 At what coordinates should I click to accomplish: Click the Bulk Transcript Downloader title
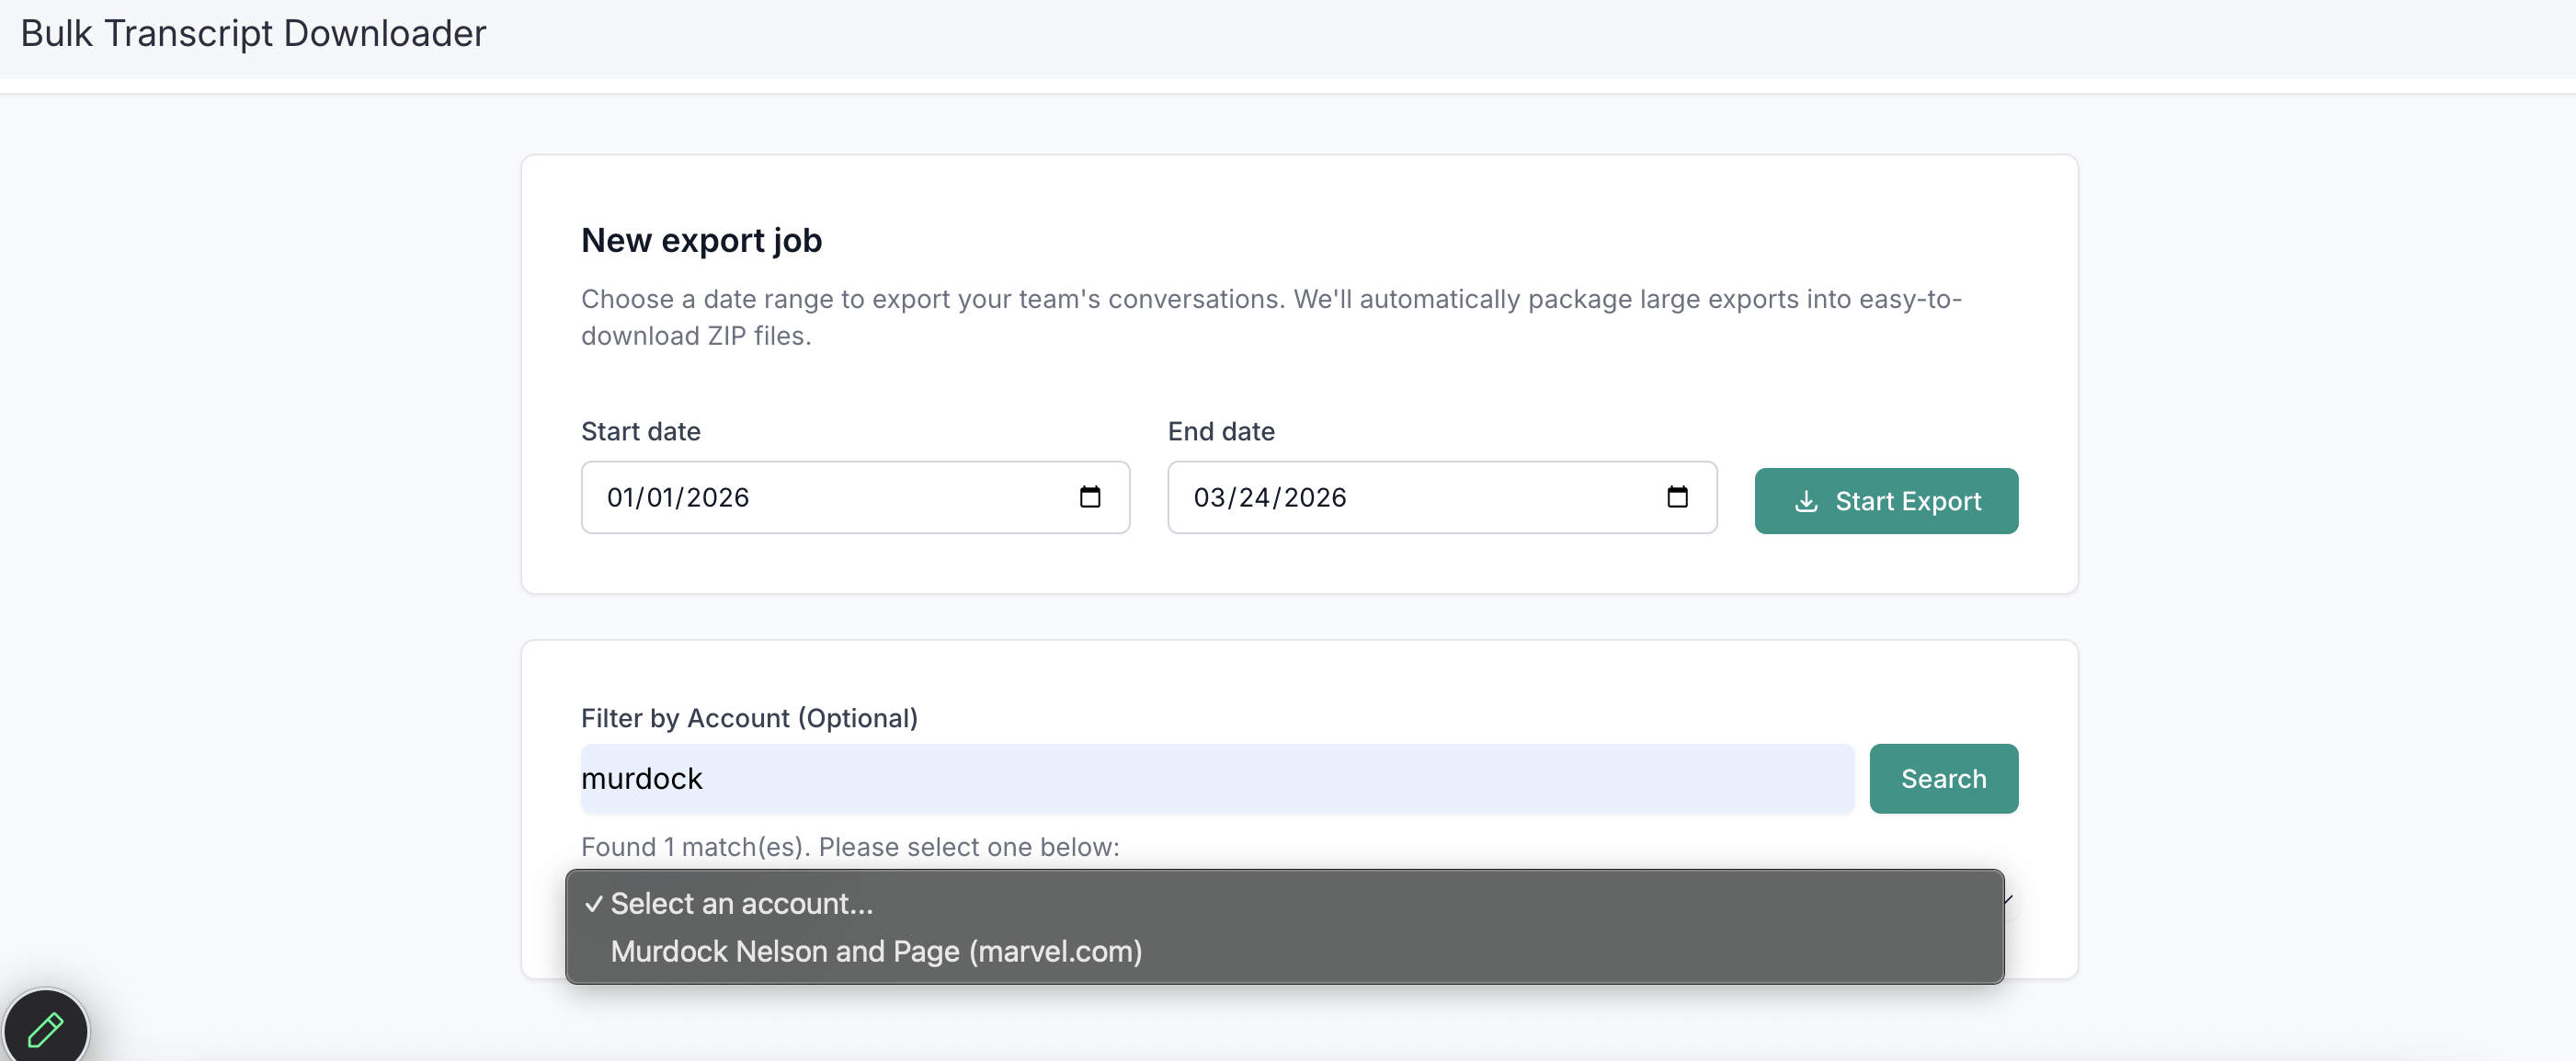pyautogui.click(x=253, y=33)
